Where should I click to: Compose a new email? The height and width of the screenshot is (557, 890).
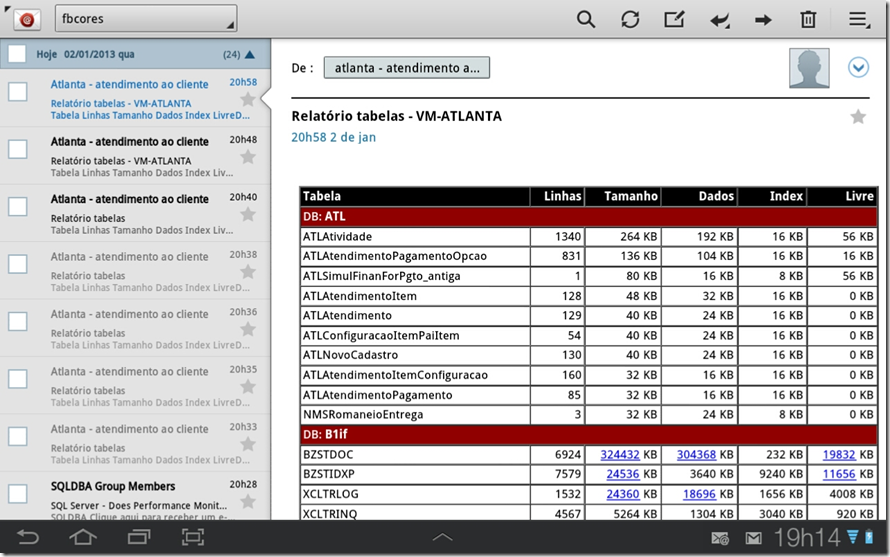[674, 20]
